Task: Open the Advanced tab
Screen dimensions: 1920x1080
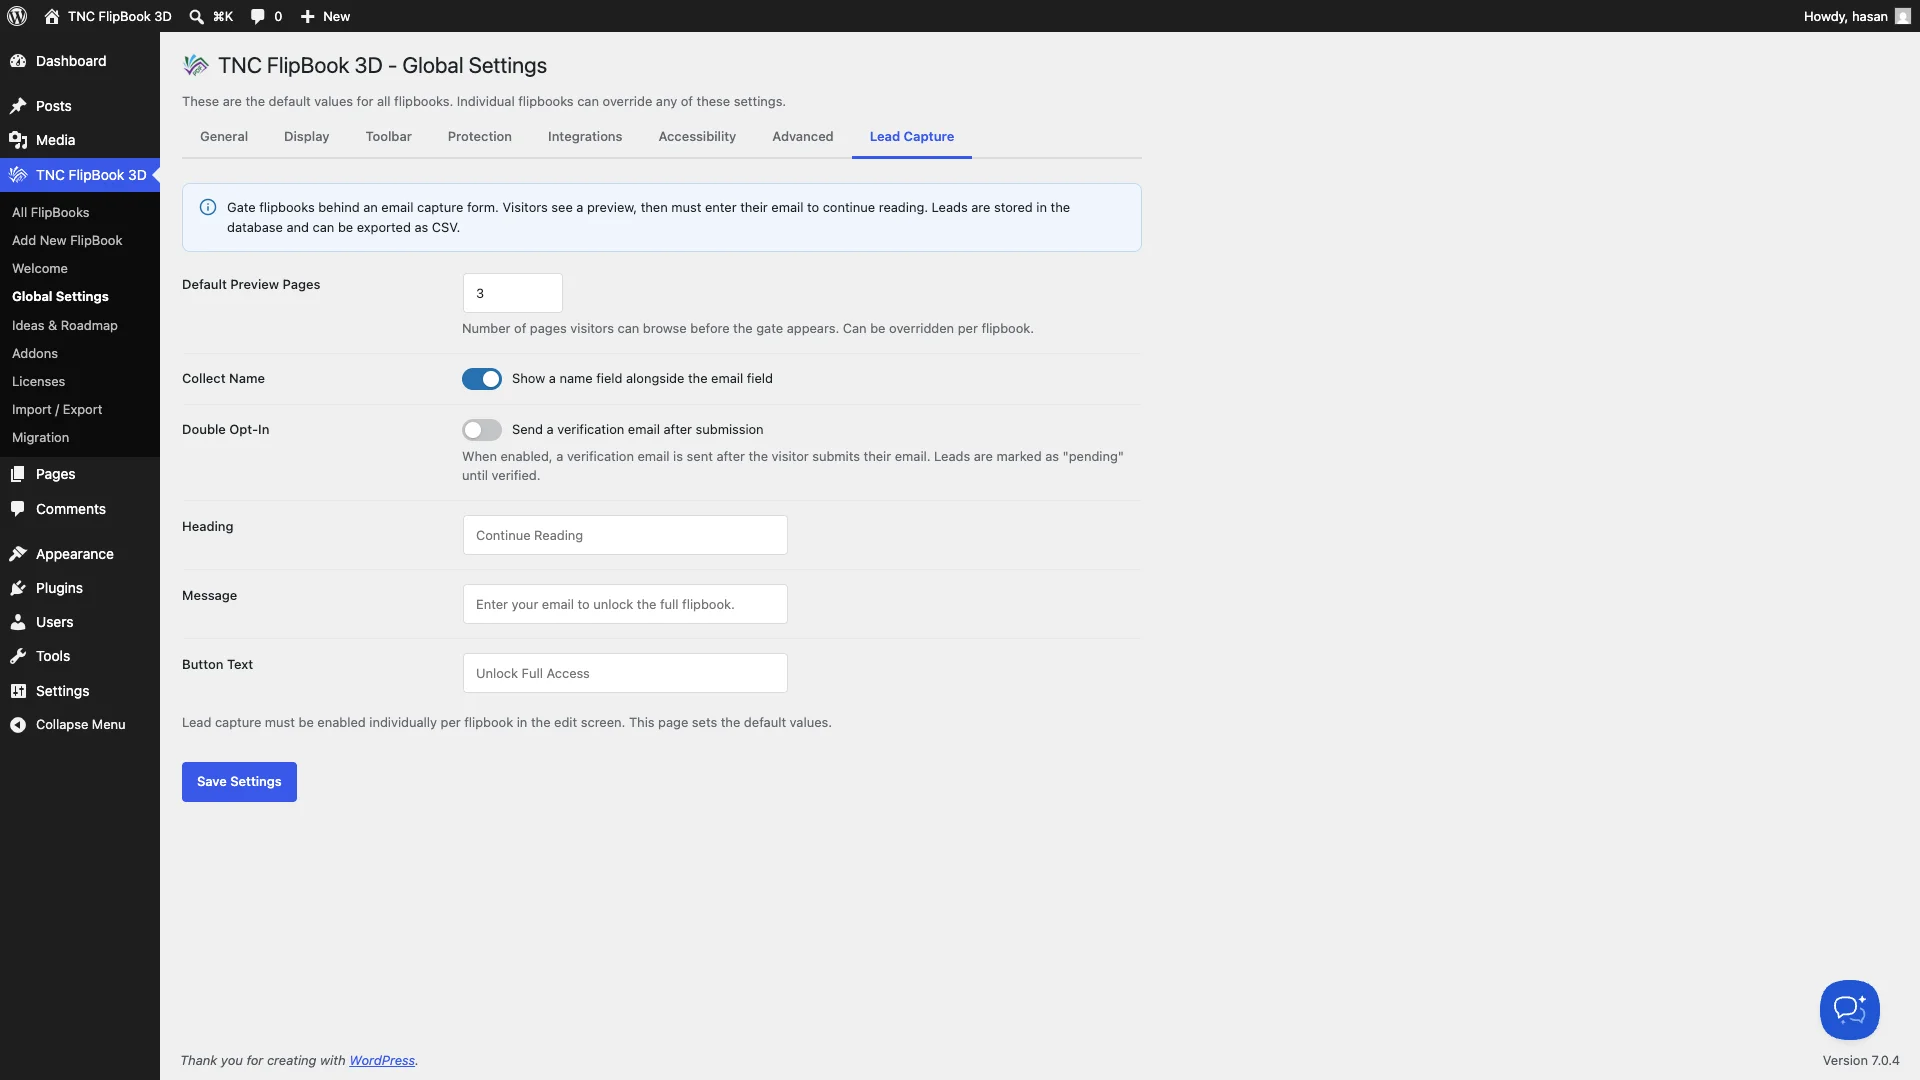Action: tap(803, 137)
